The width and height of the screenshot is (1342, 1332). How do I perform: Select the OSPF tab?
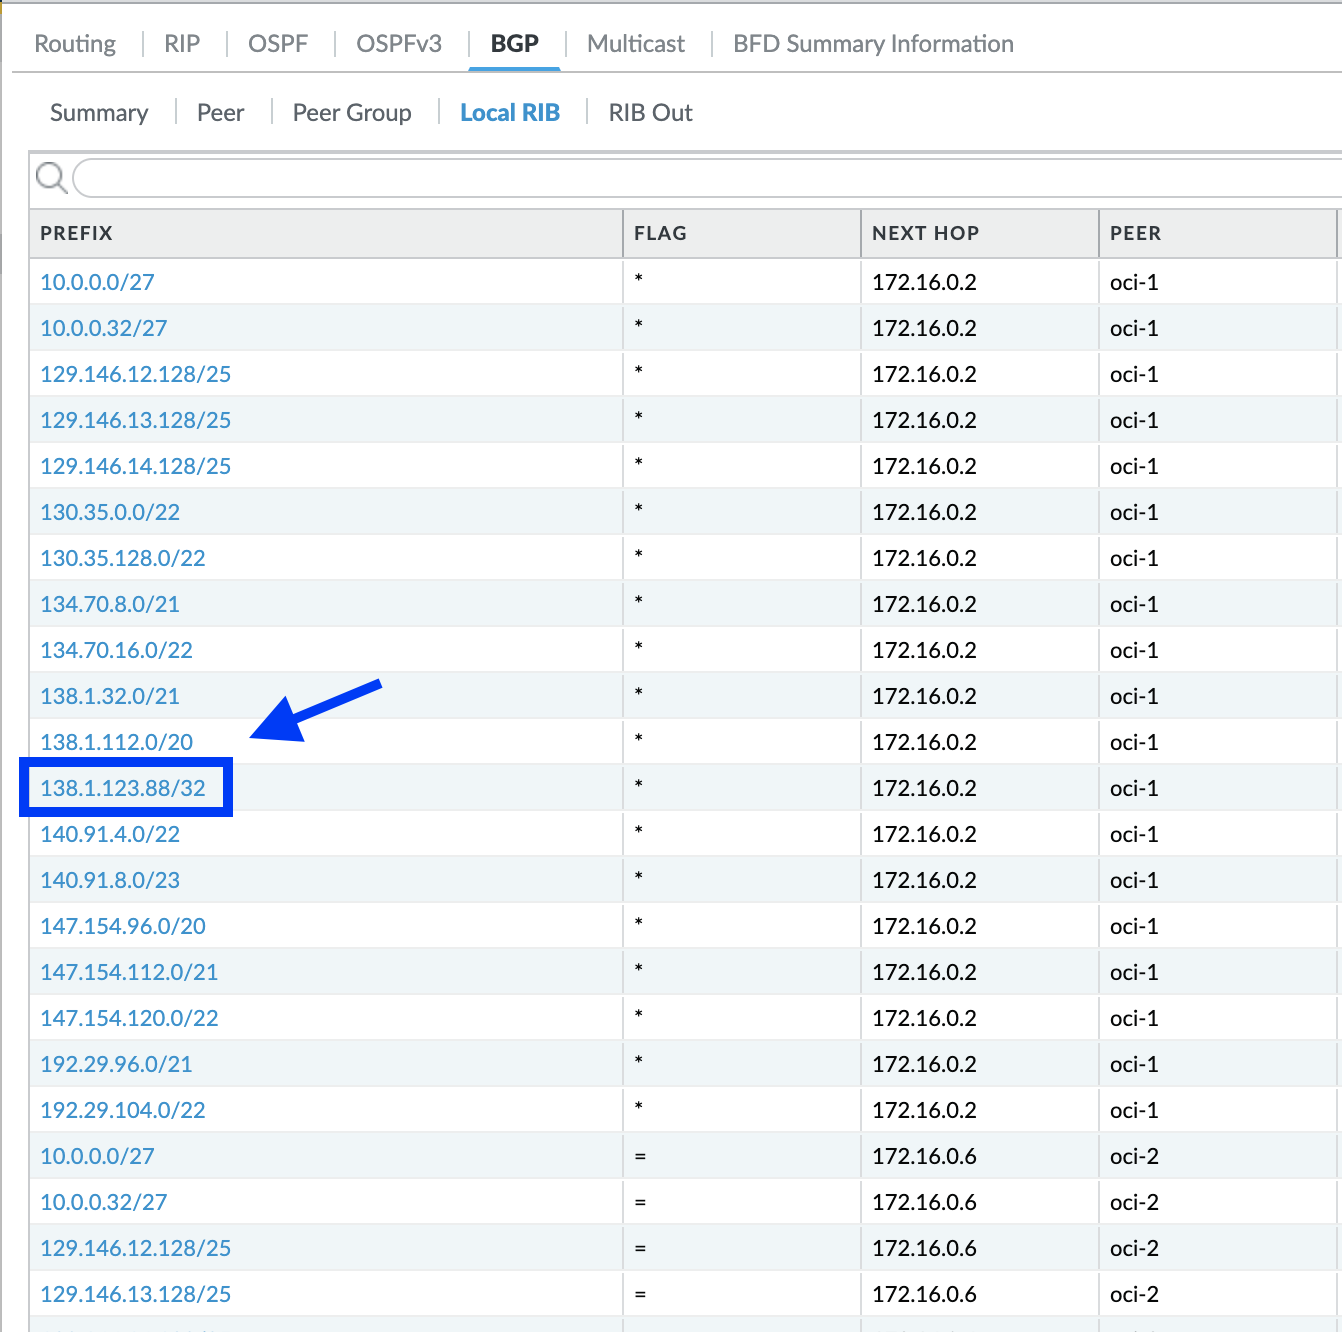[x=278, y=44]
